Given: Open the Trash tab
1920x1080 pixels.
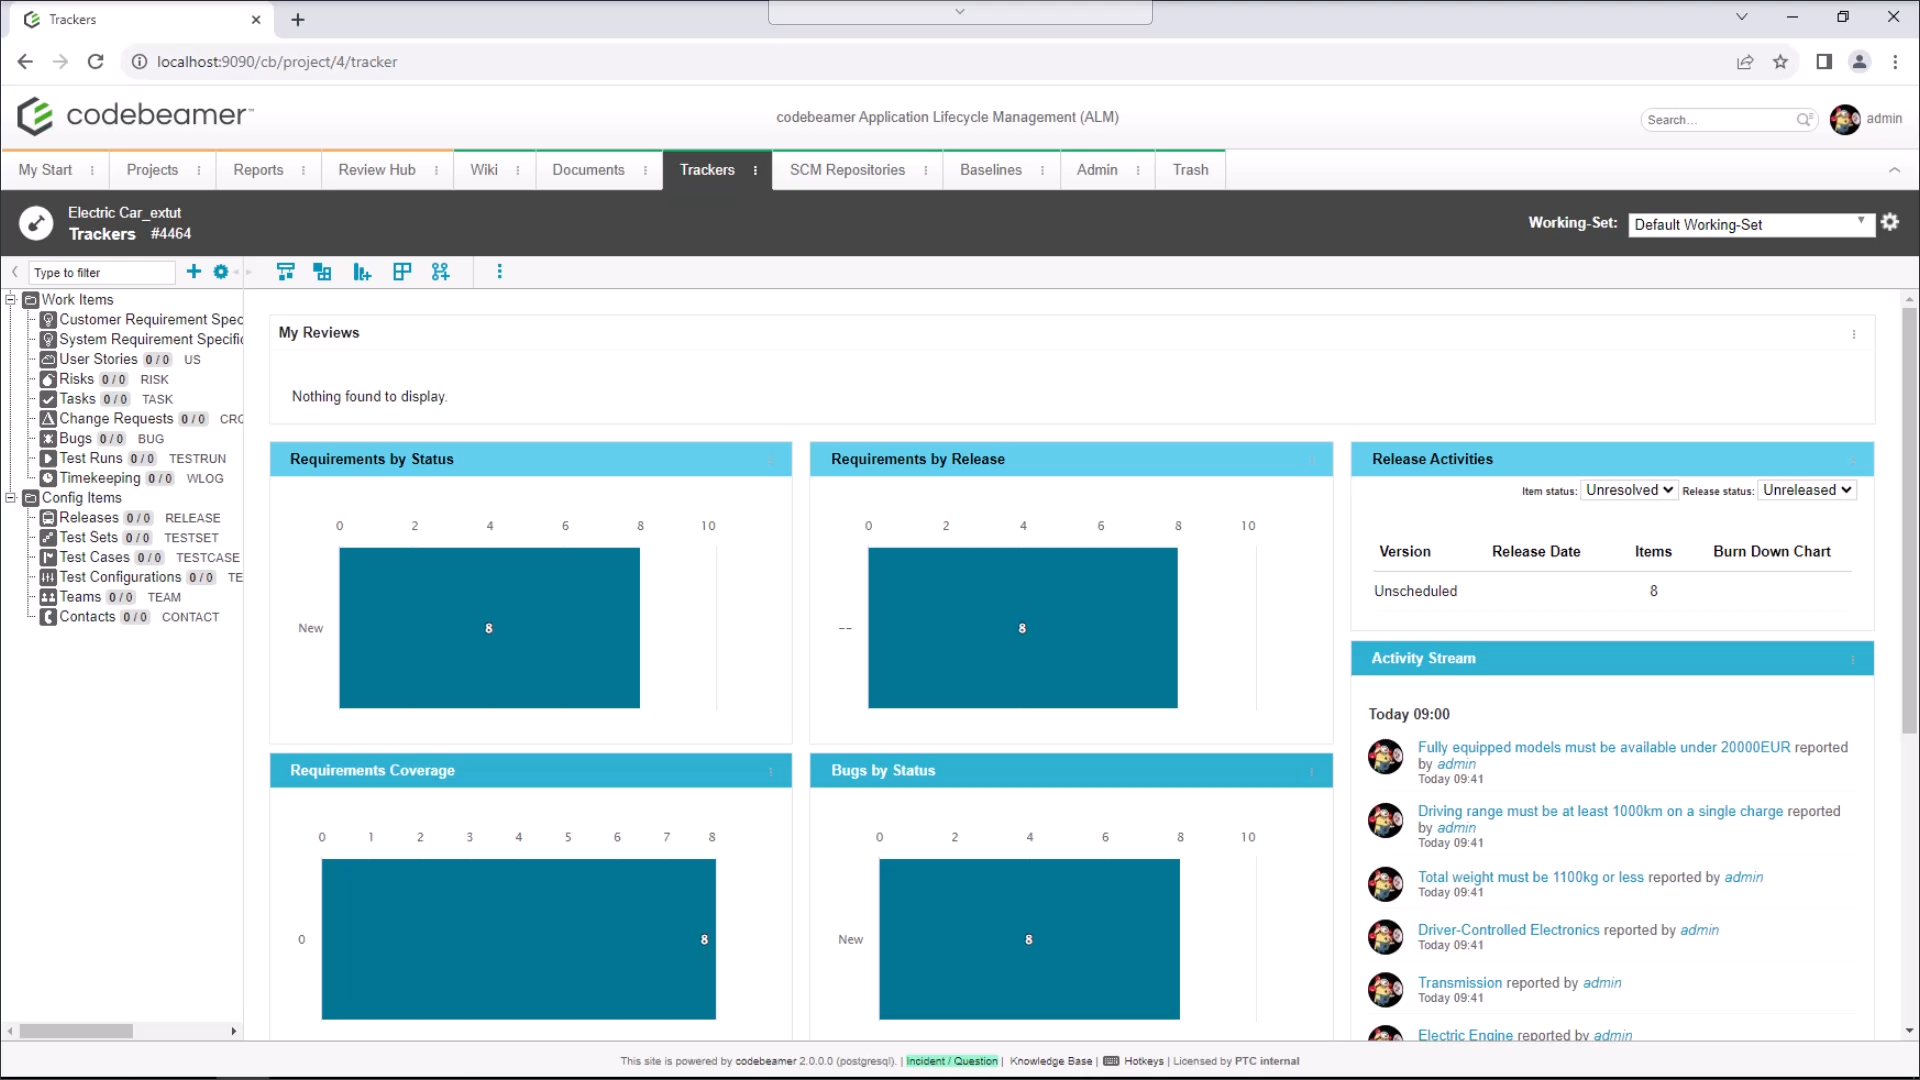Looking at the screenshot, I should coord(1190,170).
